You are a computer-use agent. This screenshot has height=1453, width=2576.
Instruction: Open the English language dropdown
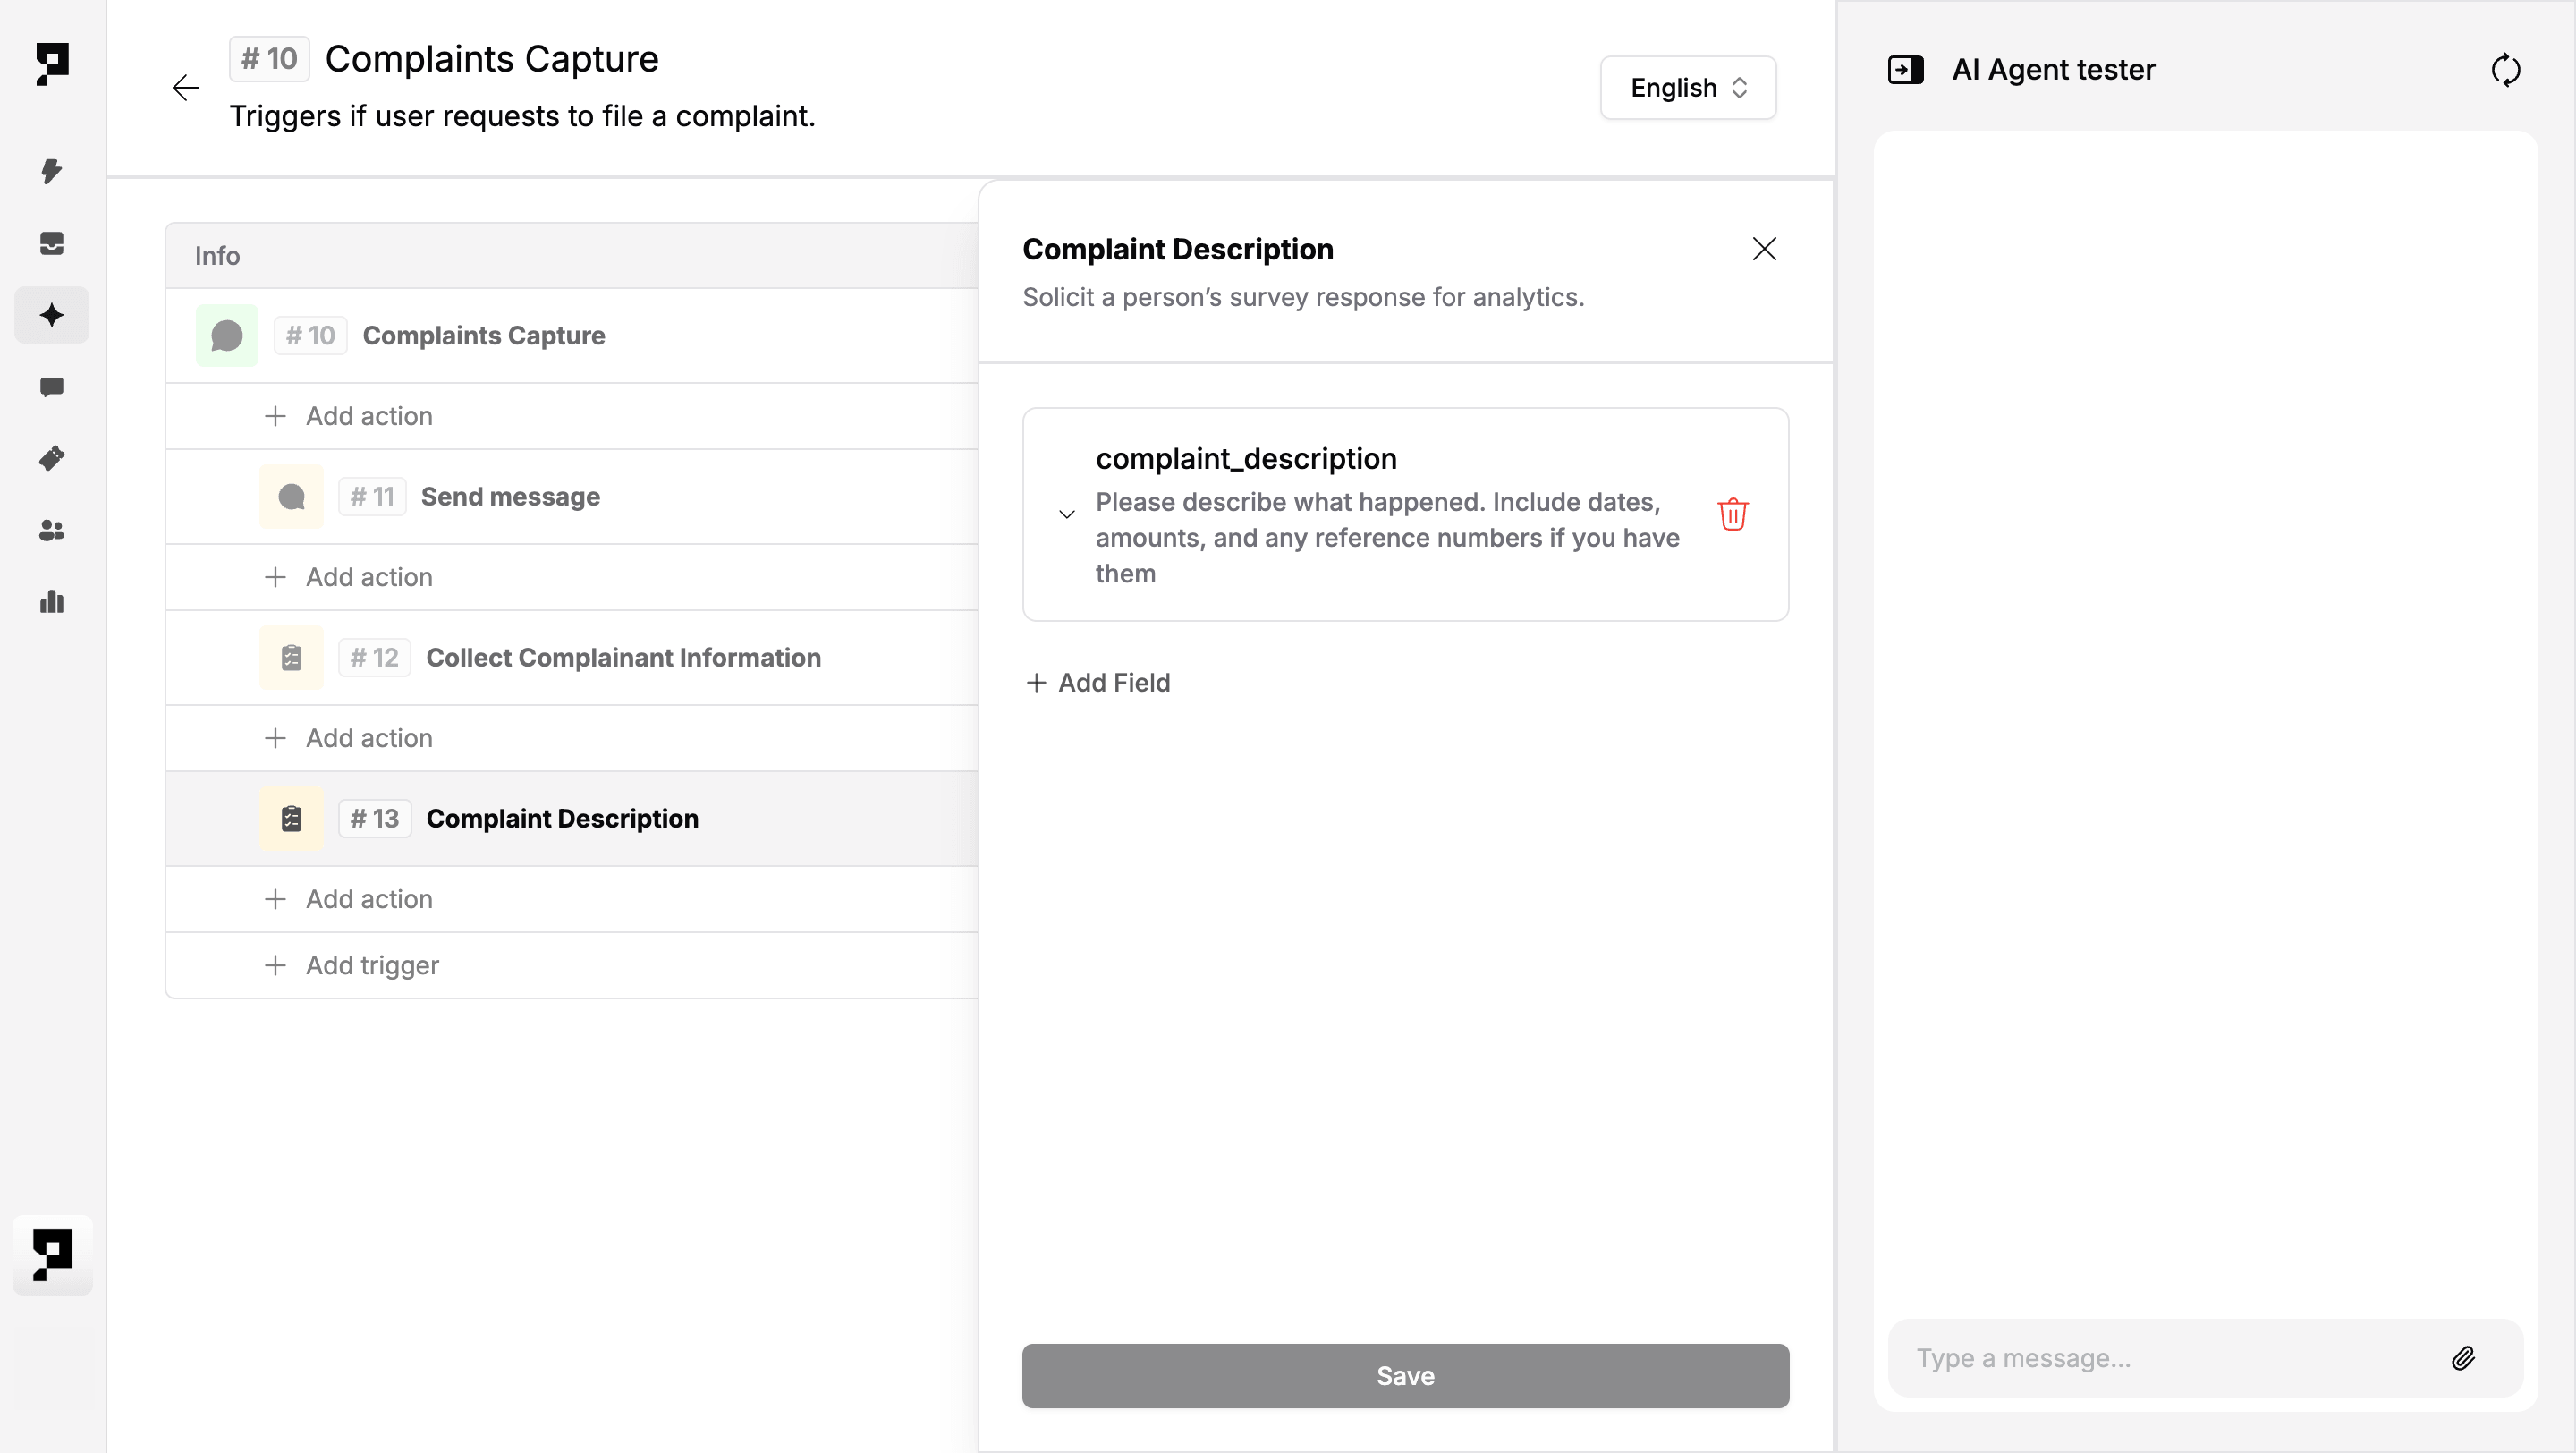point(1688,88)
